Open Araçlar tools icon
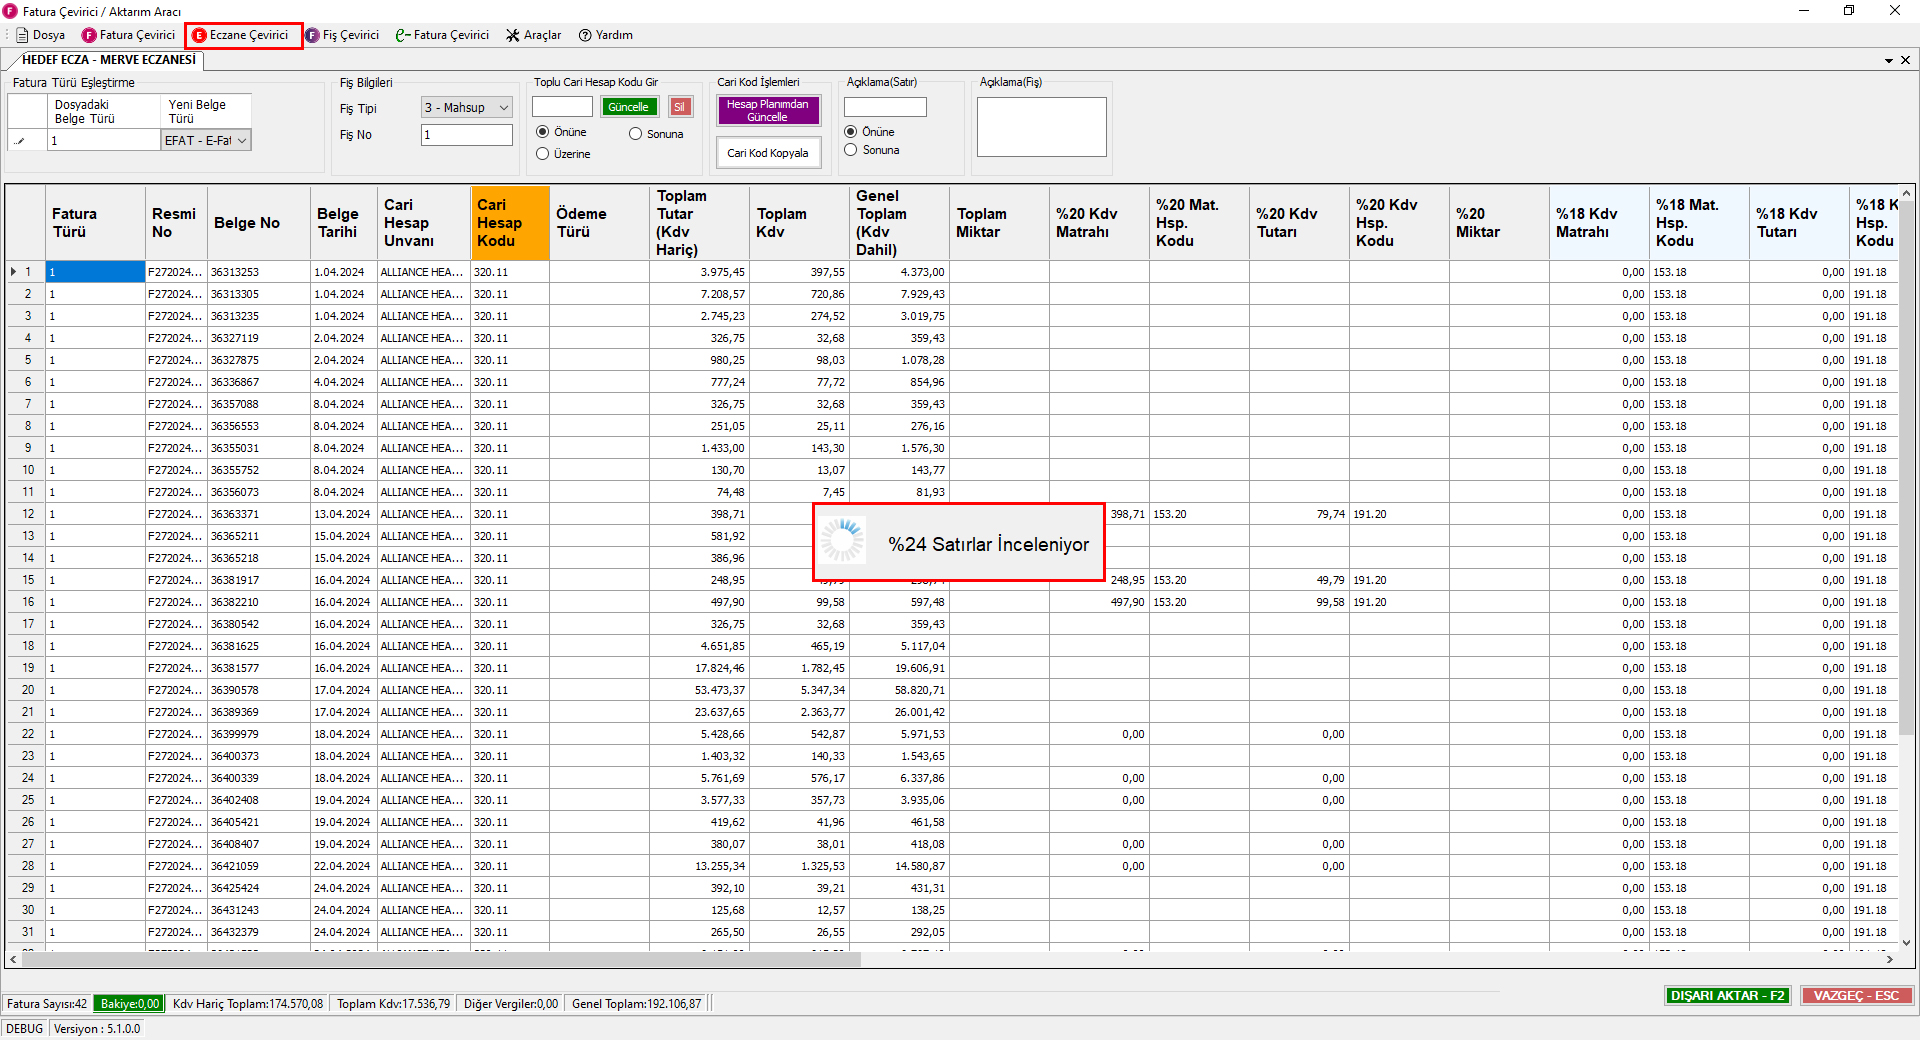1920x1040 pixels. click(x=513, y=35)
